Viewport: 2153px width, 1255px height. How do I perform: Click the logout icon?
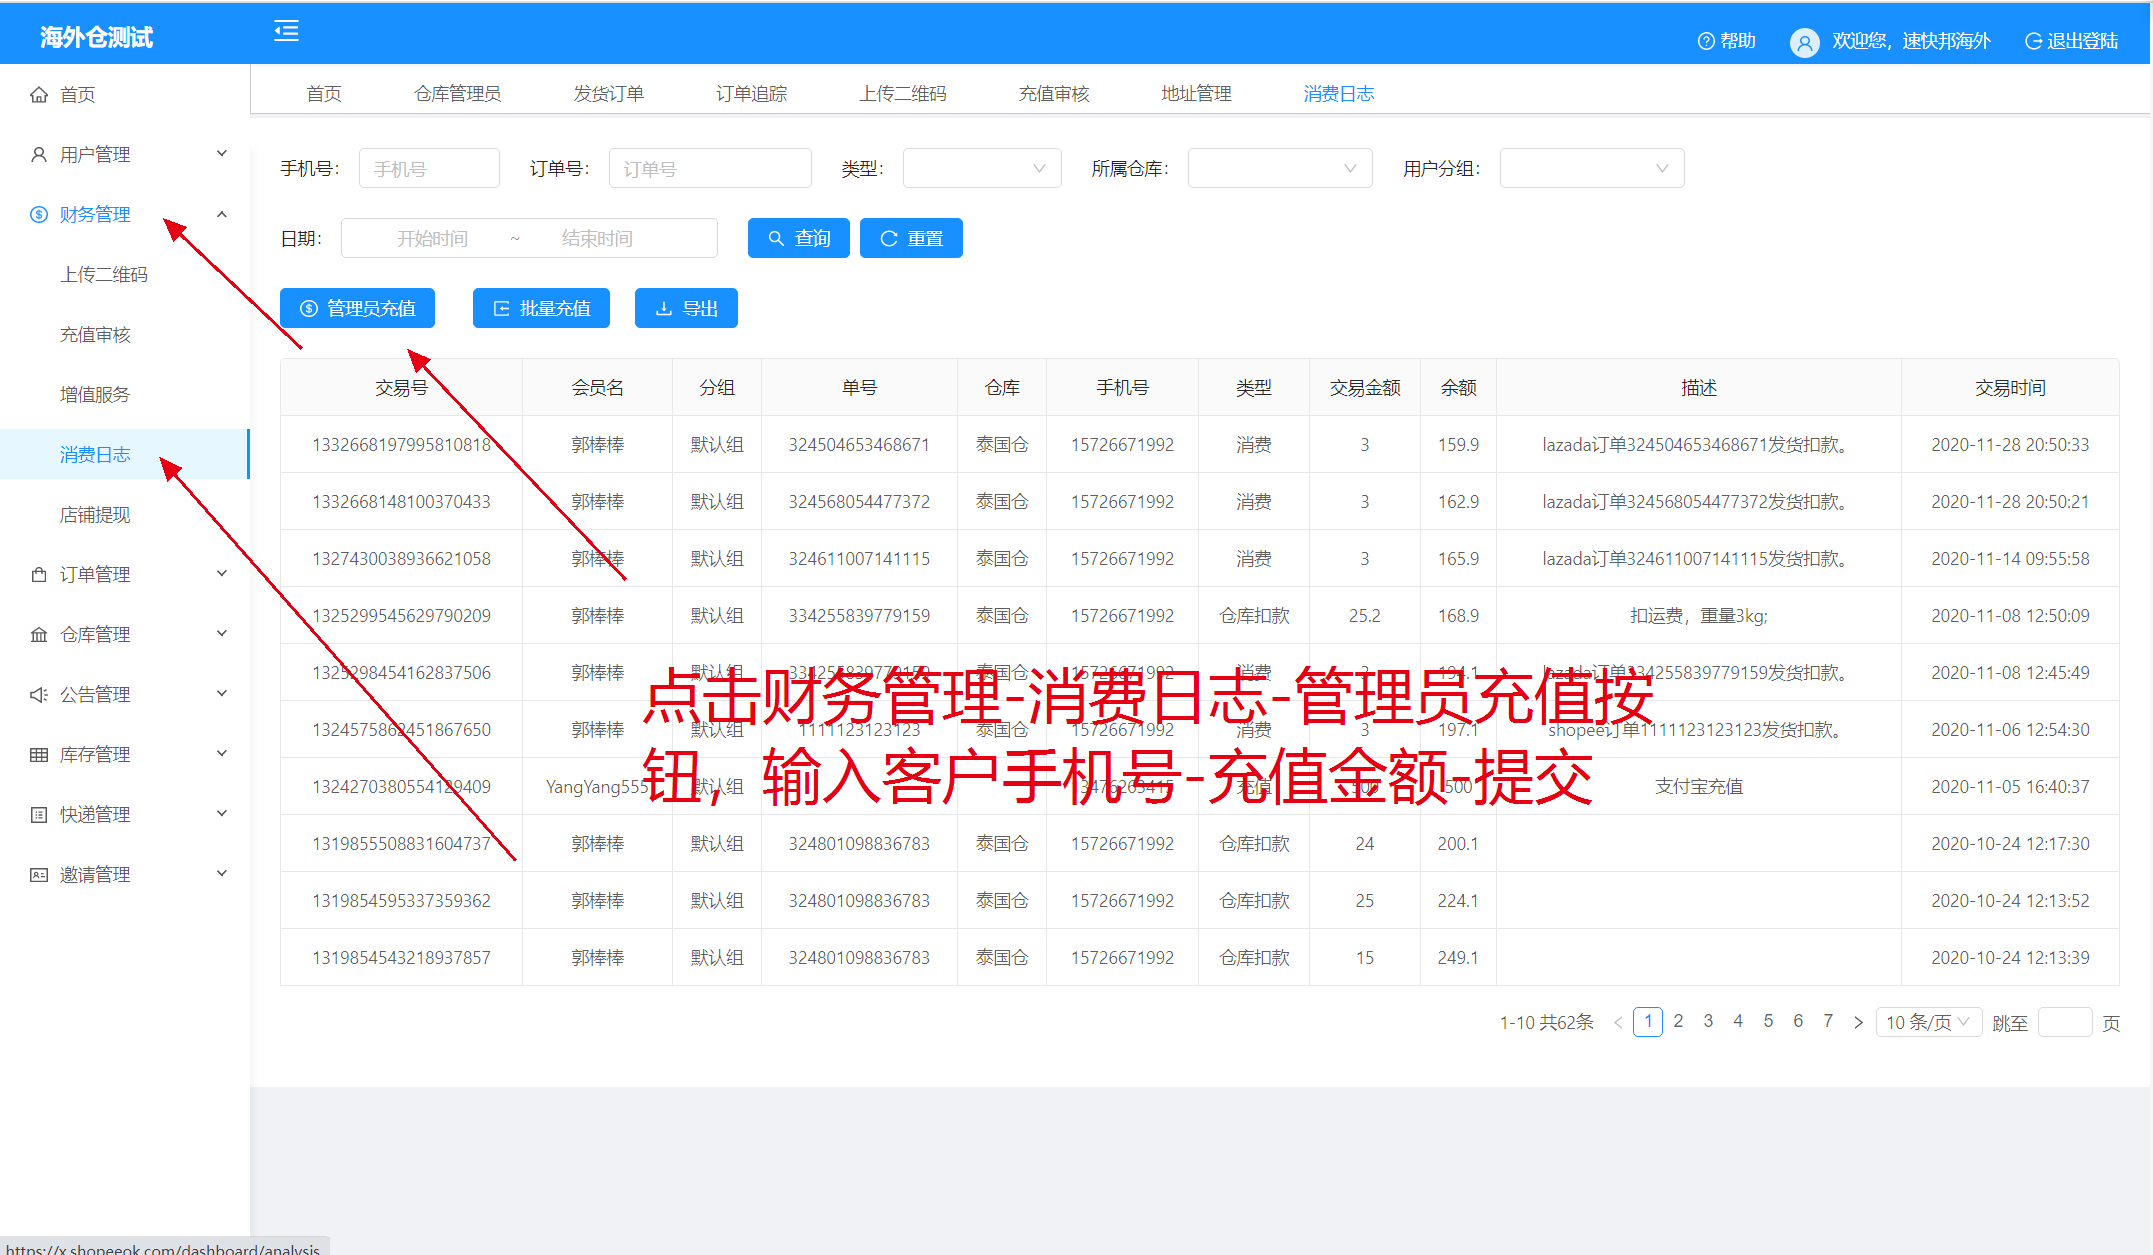coord(2033,41)
